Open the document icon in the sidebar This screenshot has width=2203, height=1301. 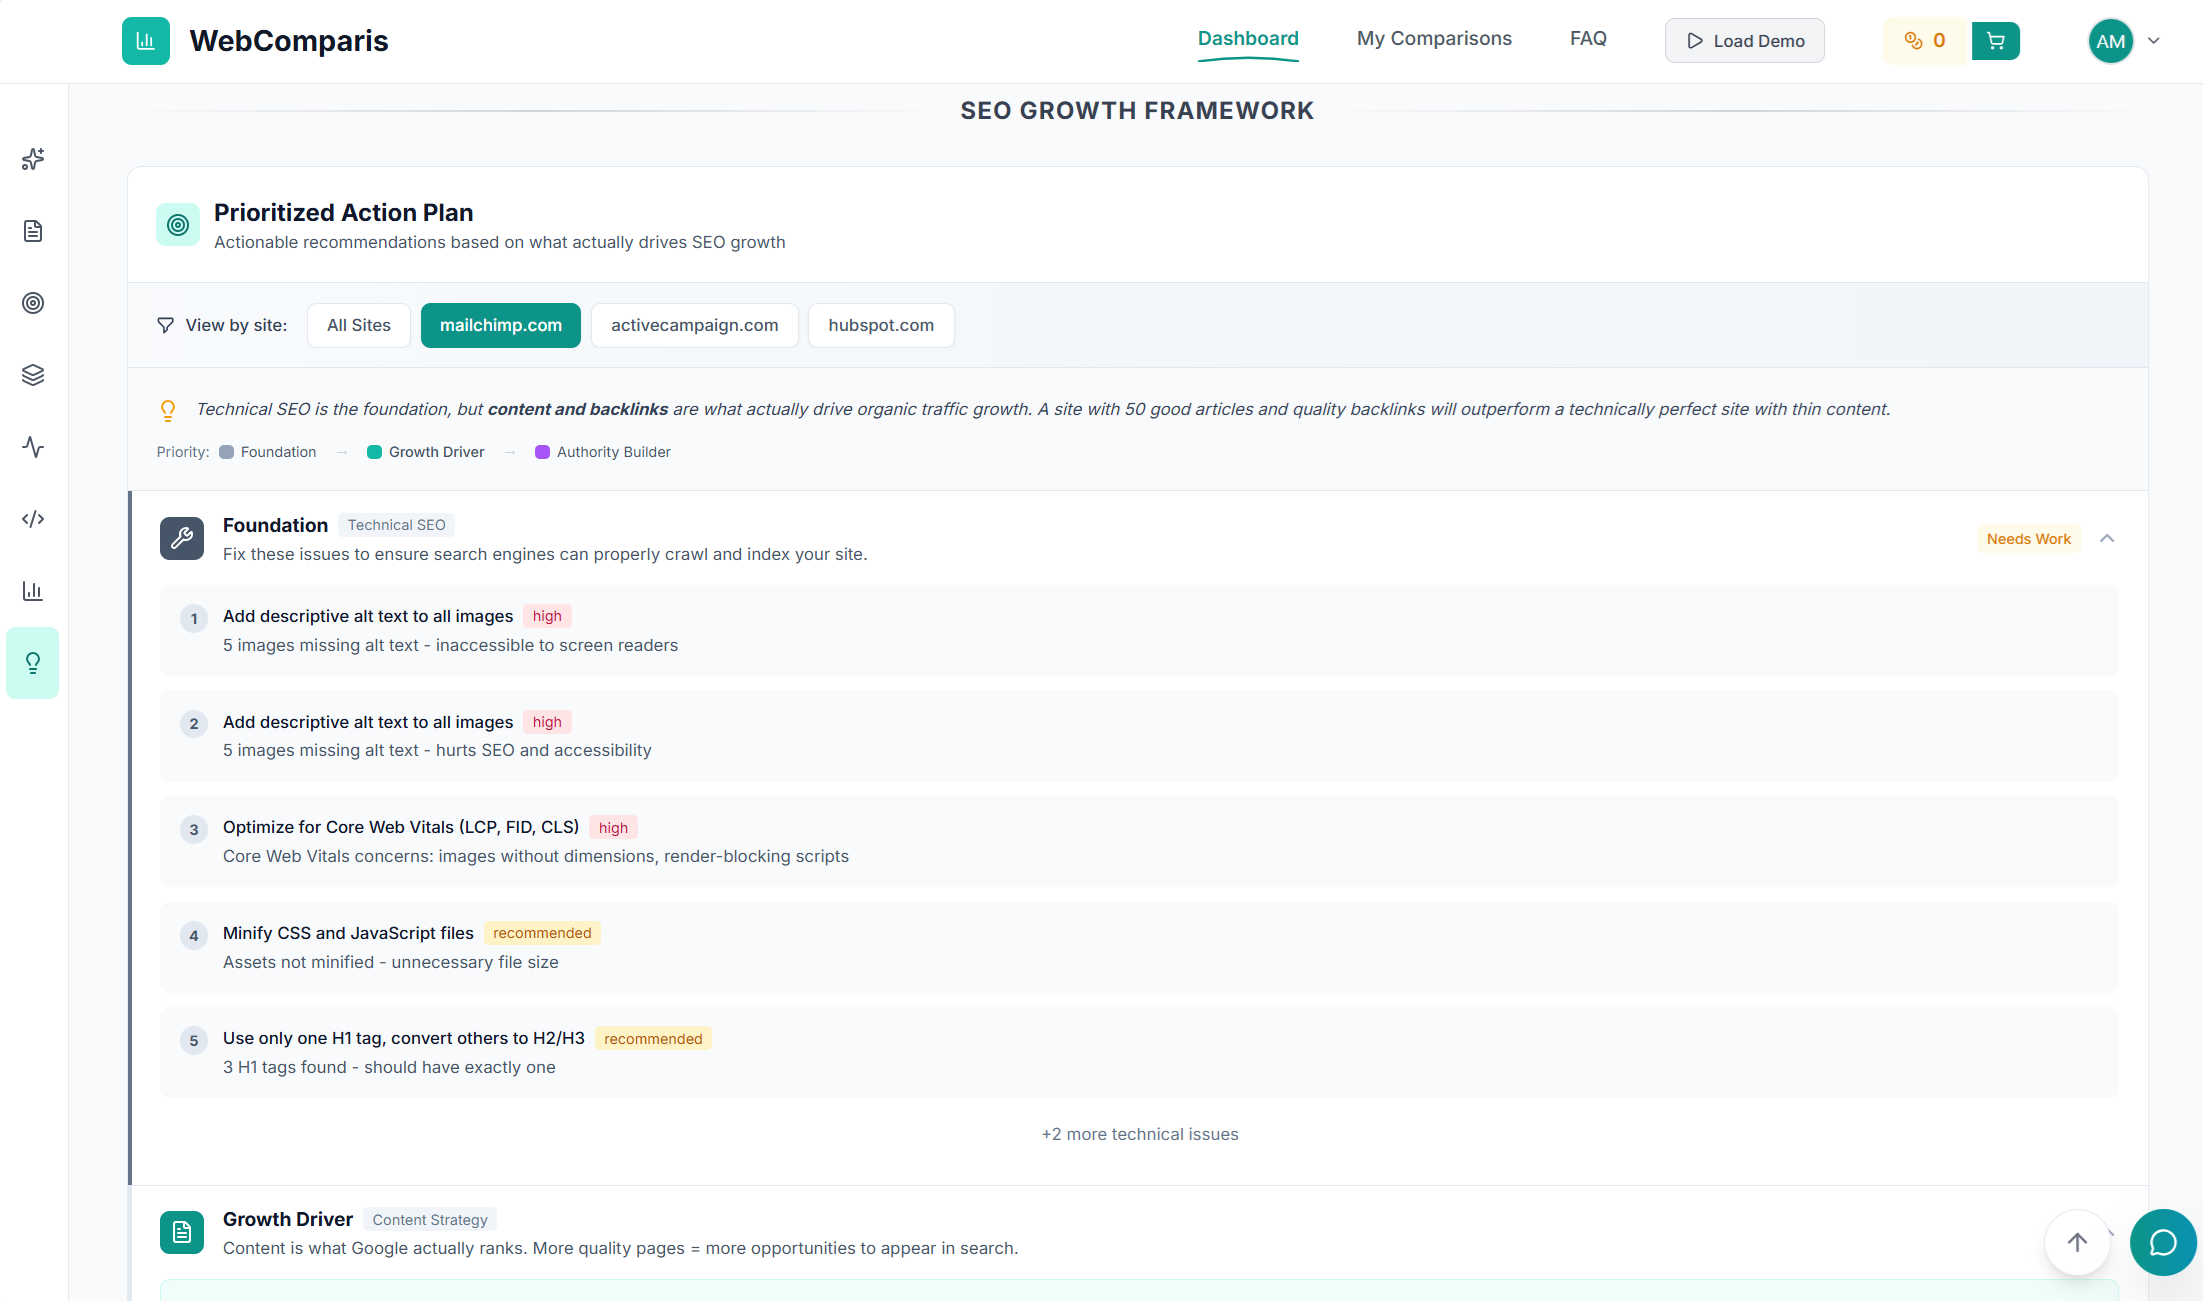(x=33, y=231)
